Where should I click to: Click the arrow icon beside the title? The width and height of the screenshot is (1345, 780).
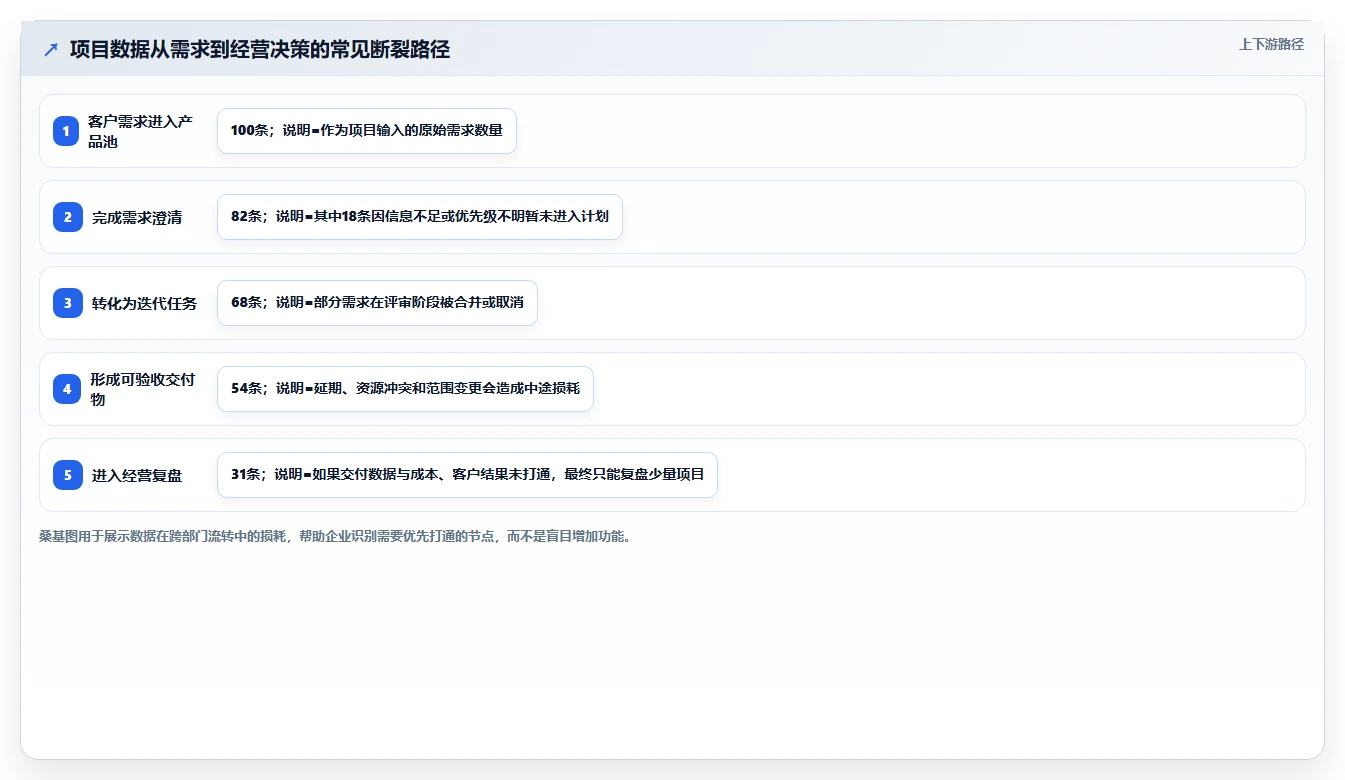coord(51,50)
